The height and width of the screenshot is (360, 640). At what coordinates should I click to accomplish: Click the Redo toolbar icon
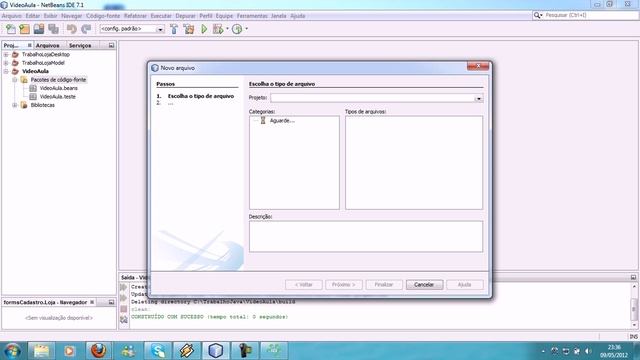86,29
